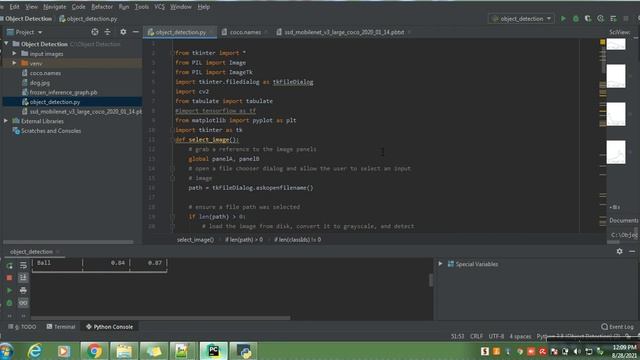Image resolution: width=640 pixels, height=360 pixels.
Task: Select the object_detection console tab
Action: (31, 251)
